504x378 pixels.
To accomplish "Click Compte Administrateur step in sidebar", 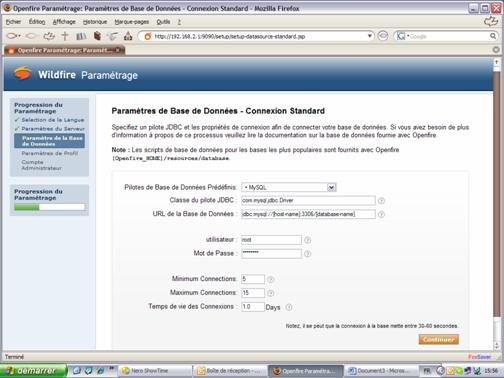I will coord(42,165).
